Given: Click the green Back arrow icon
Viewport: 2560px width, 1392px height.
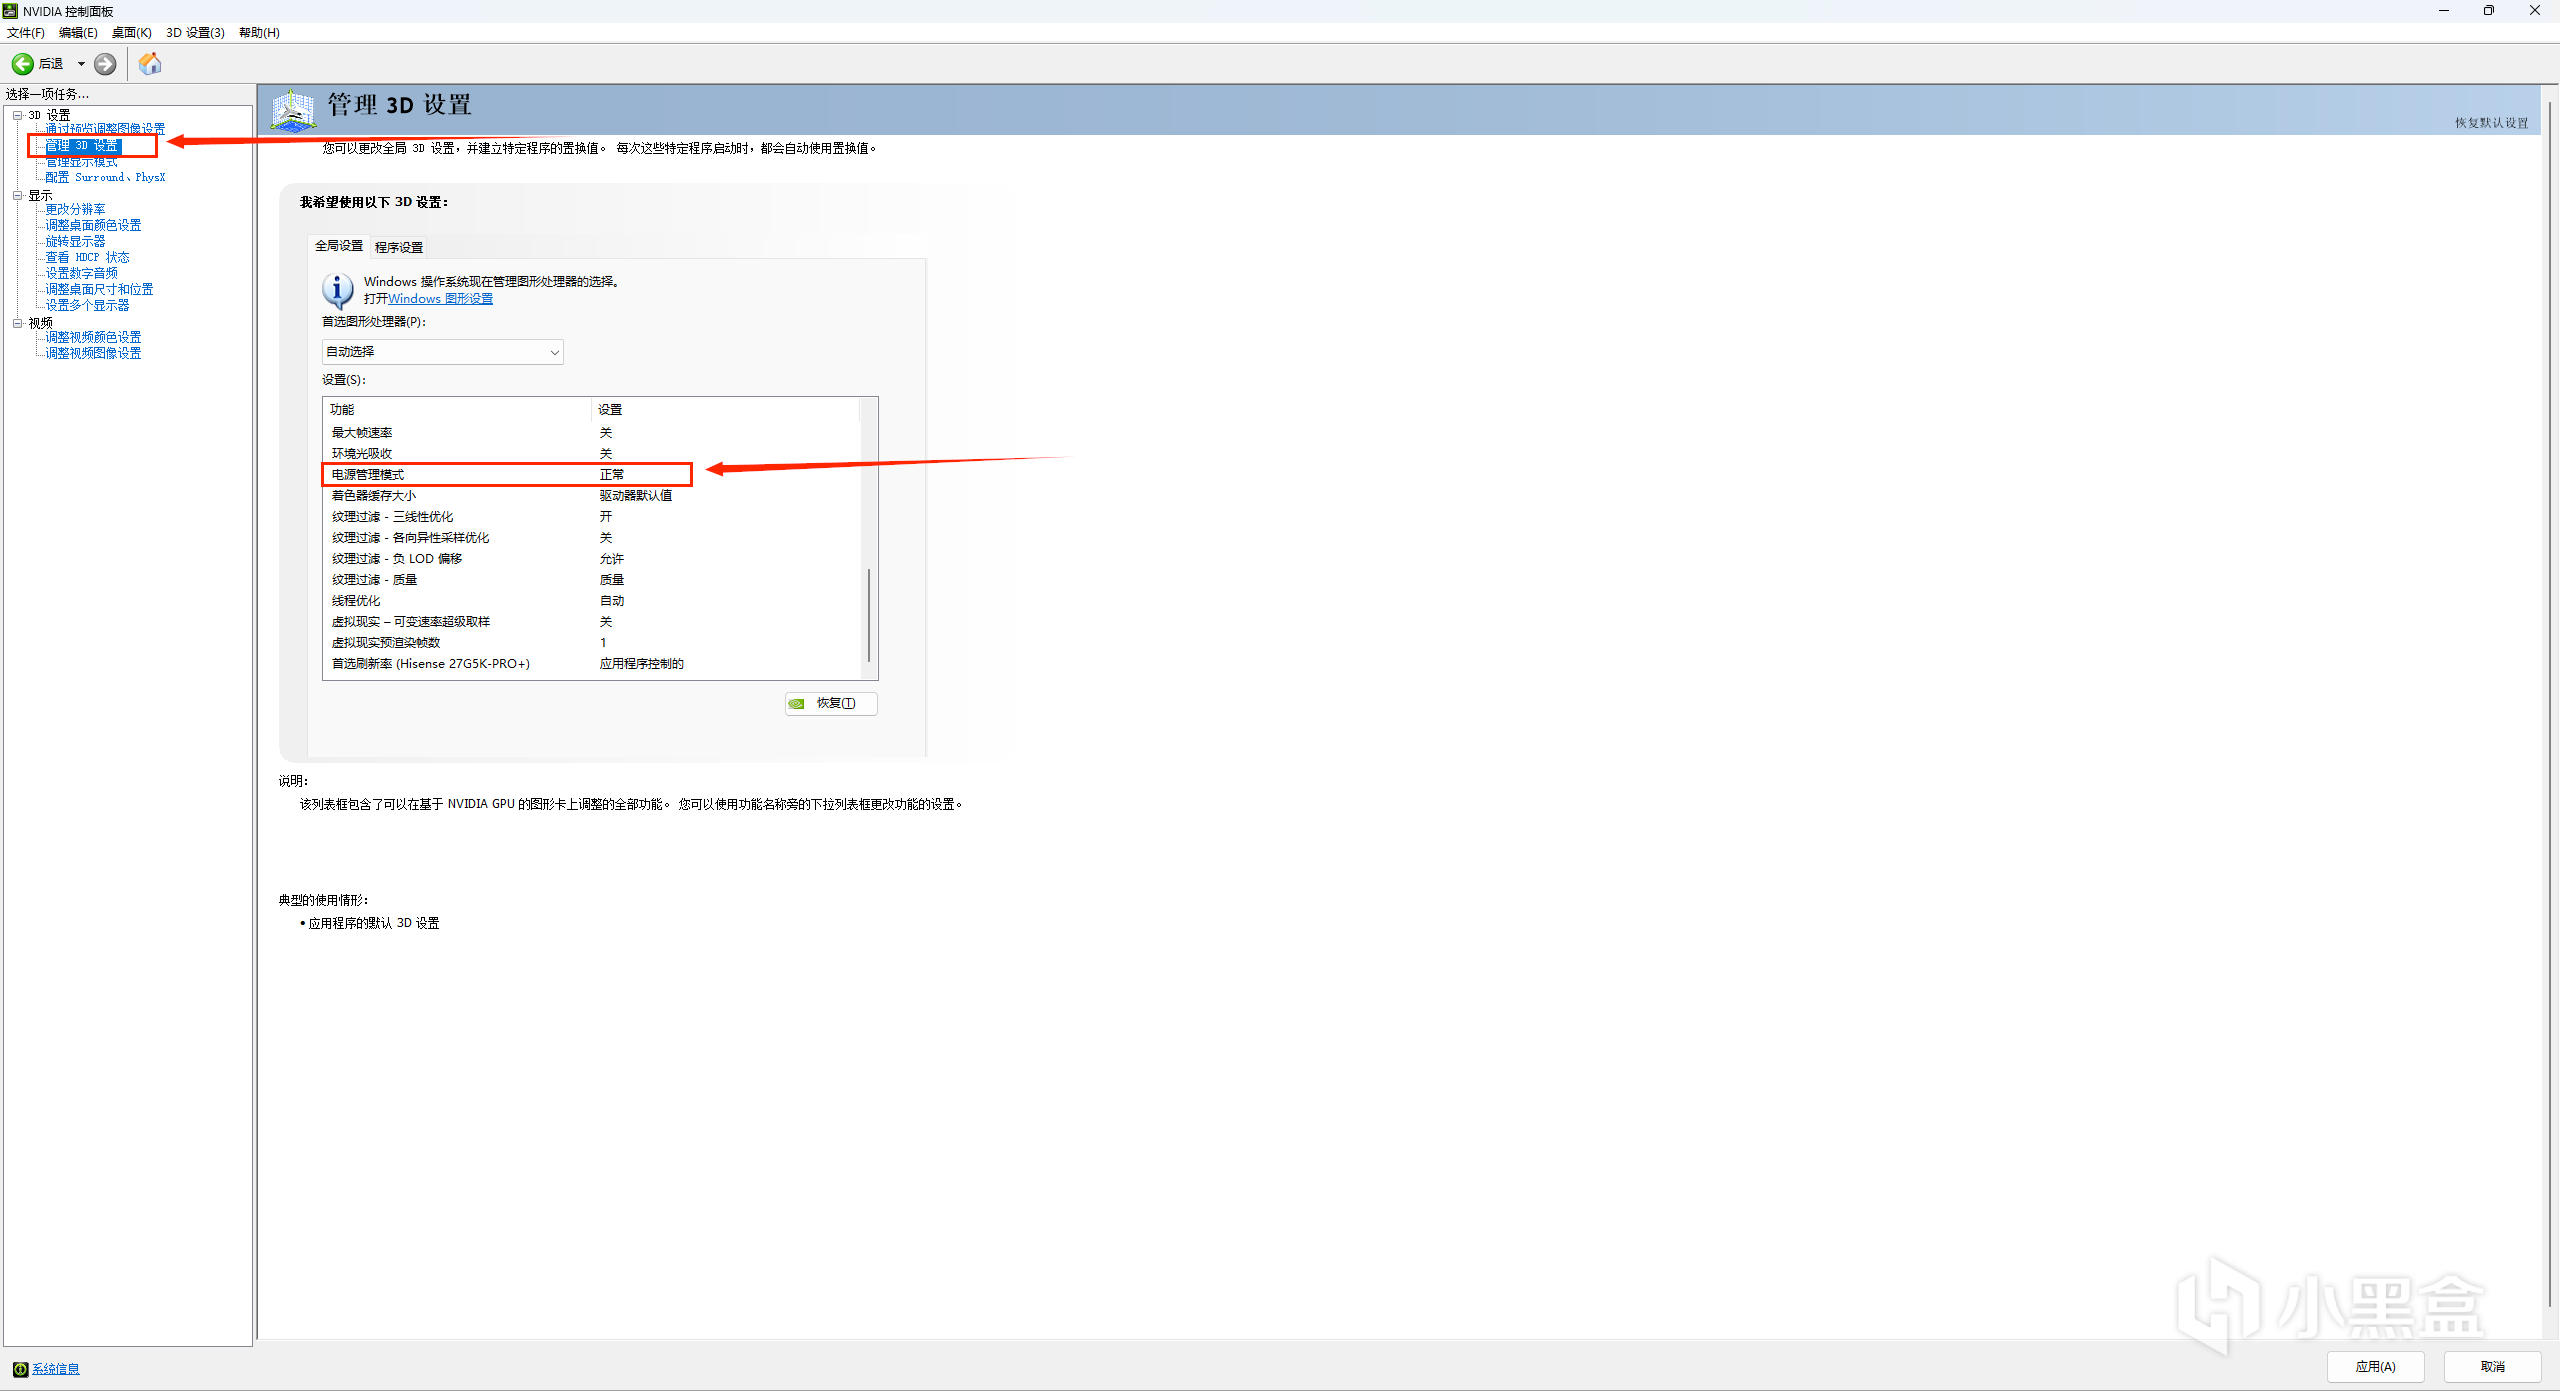Looking at the screenshot, I should (x=22, y=64).
